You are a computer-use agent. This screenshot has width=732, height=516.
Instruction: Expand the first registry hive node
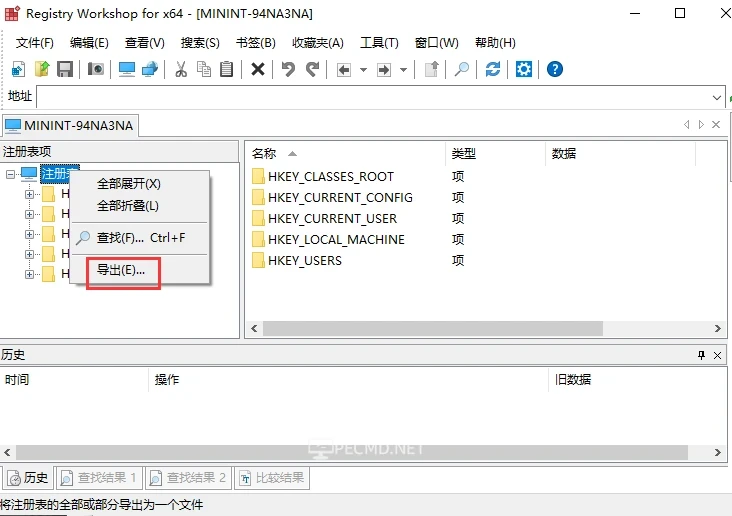pyautogui.click(x=29, y=194)
